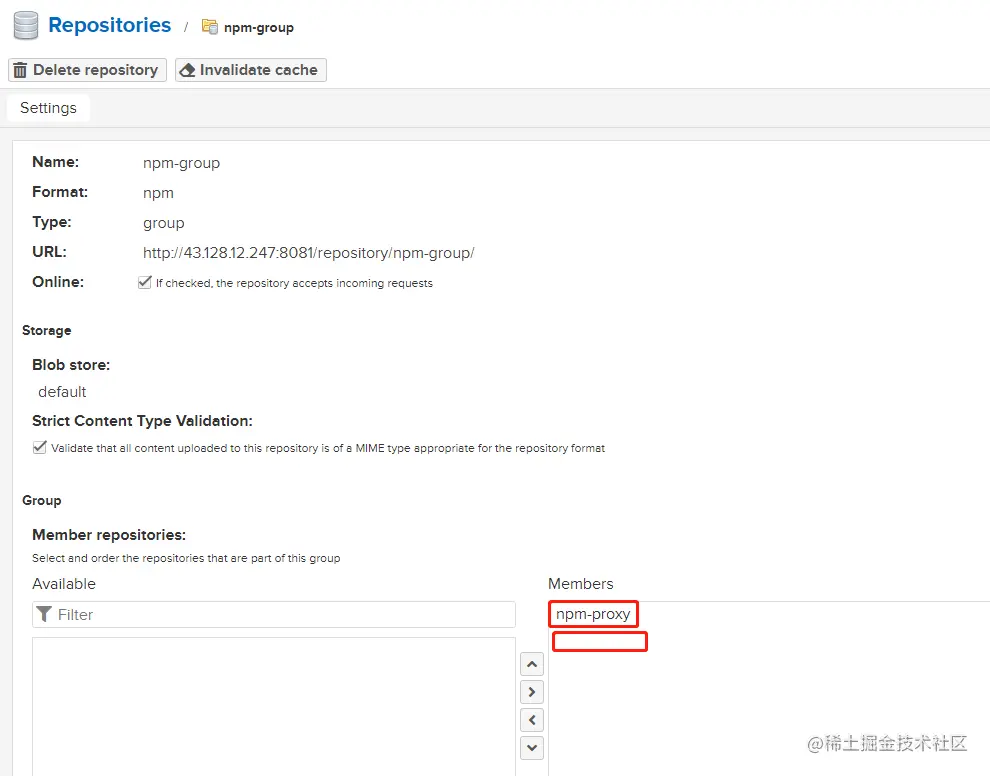Image resolution: width=990 pixels, height=776 pixels.
Task: Click the Type value group
Action: click(x=164, y=224)
